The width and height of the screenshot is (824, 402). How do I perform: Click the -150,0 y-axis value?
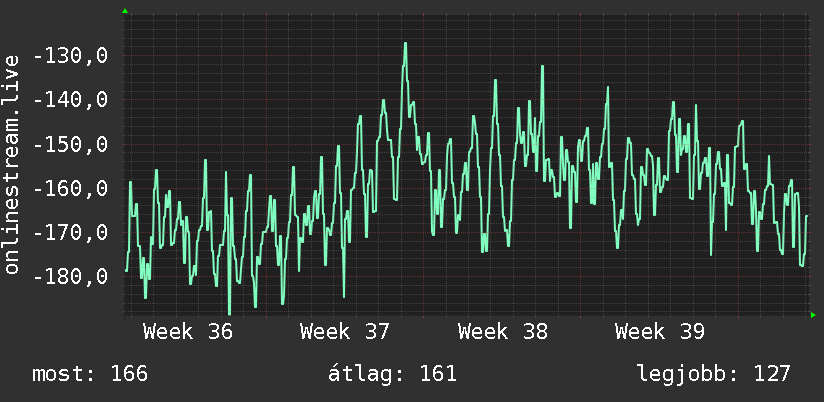pyautogui.click(x=70, y=144)
